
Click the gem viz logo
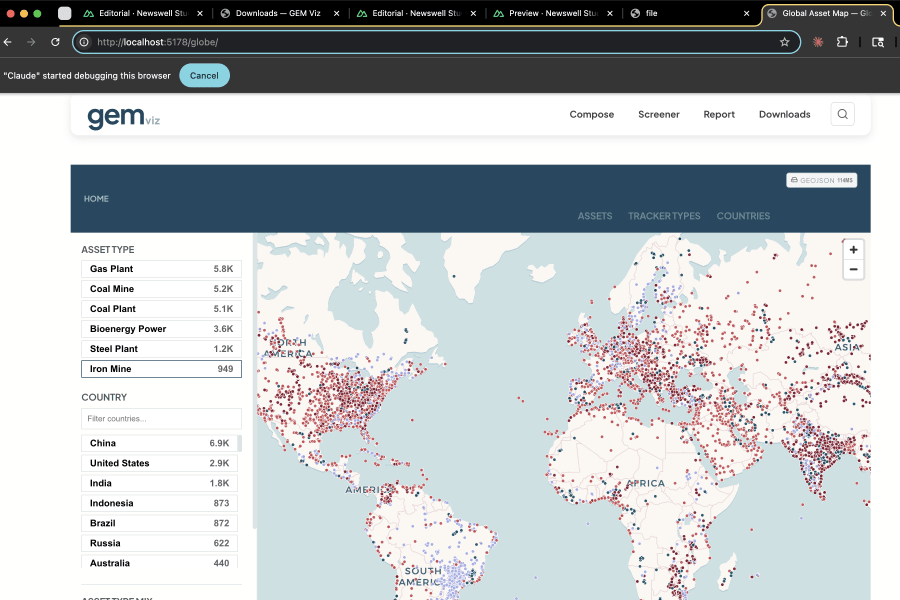[x=123, y=117]
